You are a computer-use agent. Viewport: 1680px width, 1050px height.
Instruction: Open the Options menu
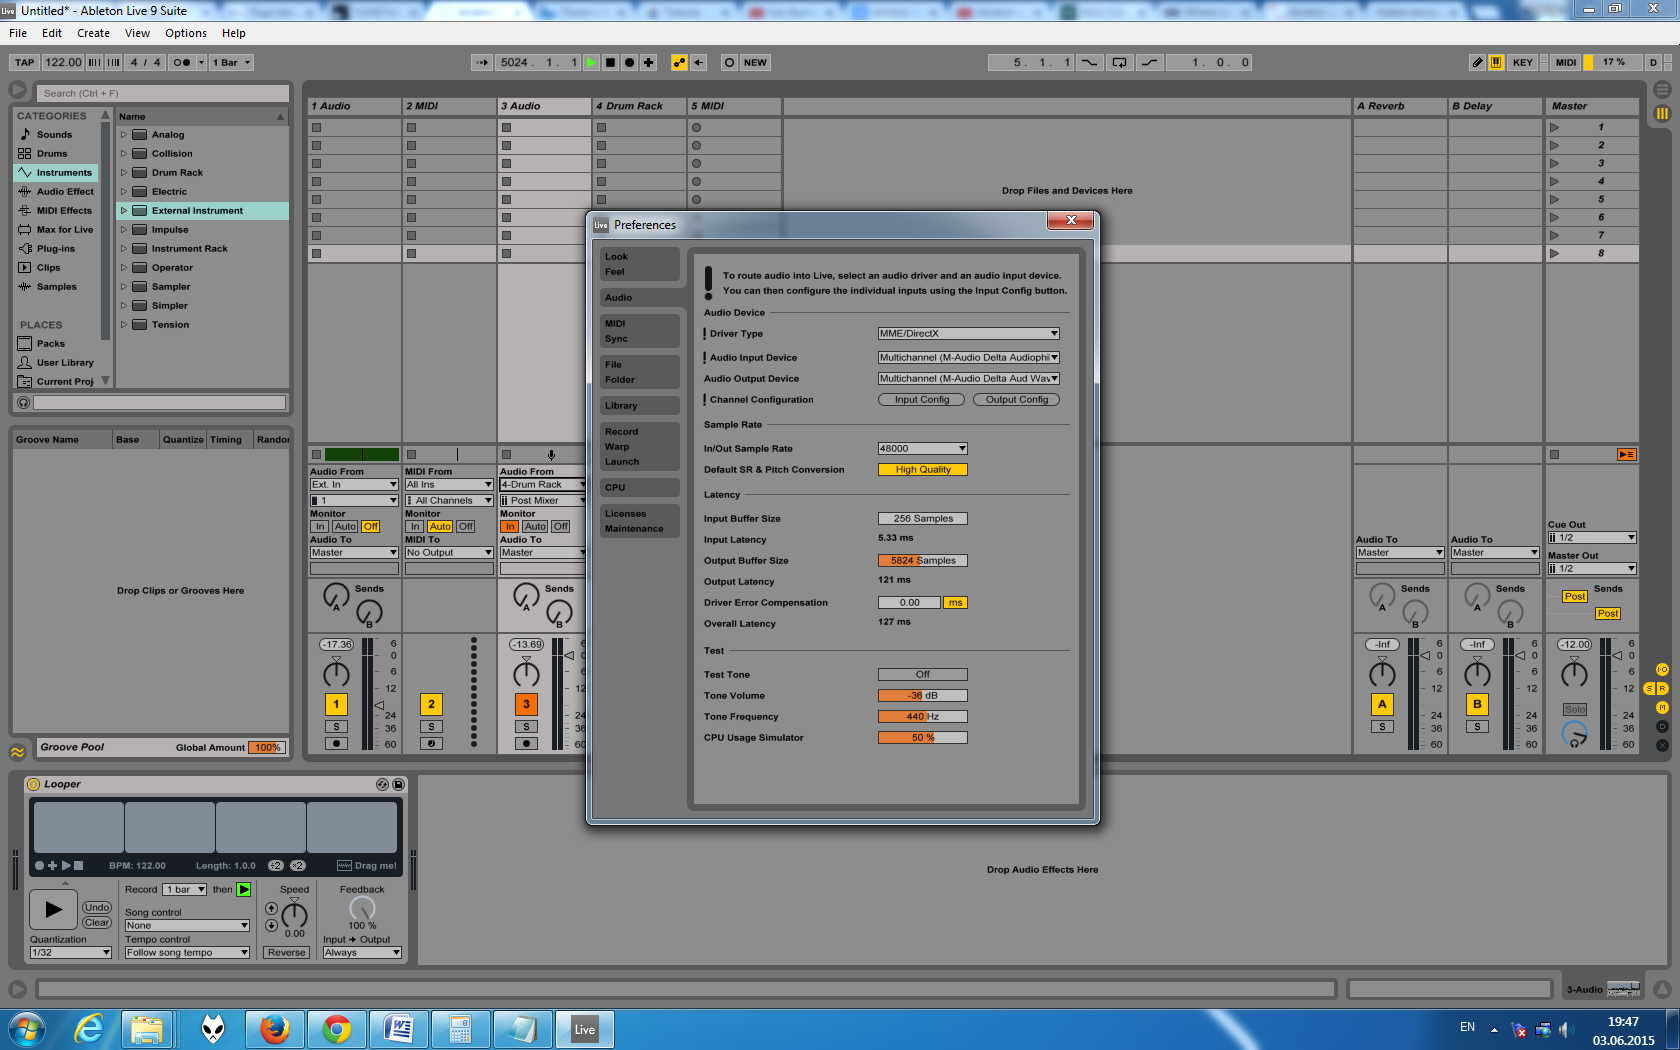coord(186,33)
